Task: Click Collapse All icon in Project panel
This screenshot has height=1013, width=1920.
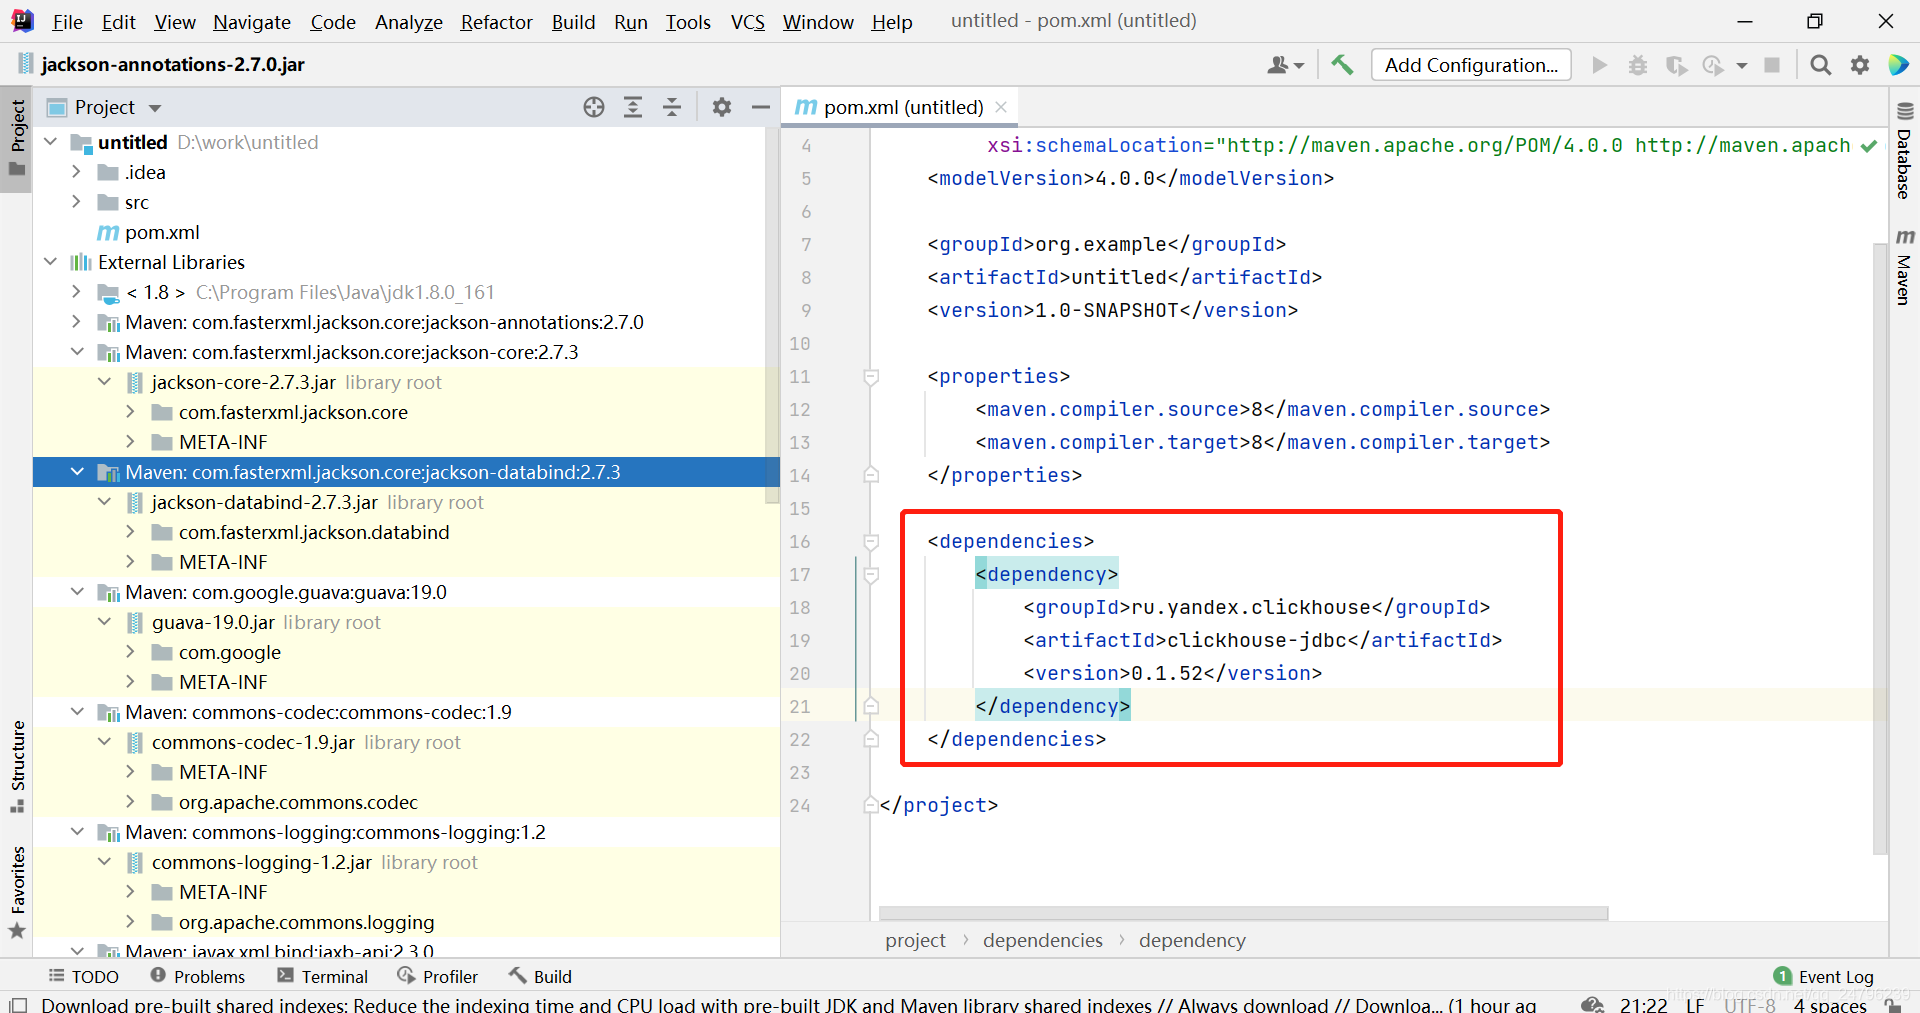Action: 672,107
